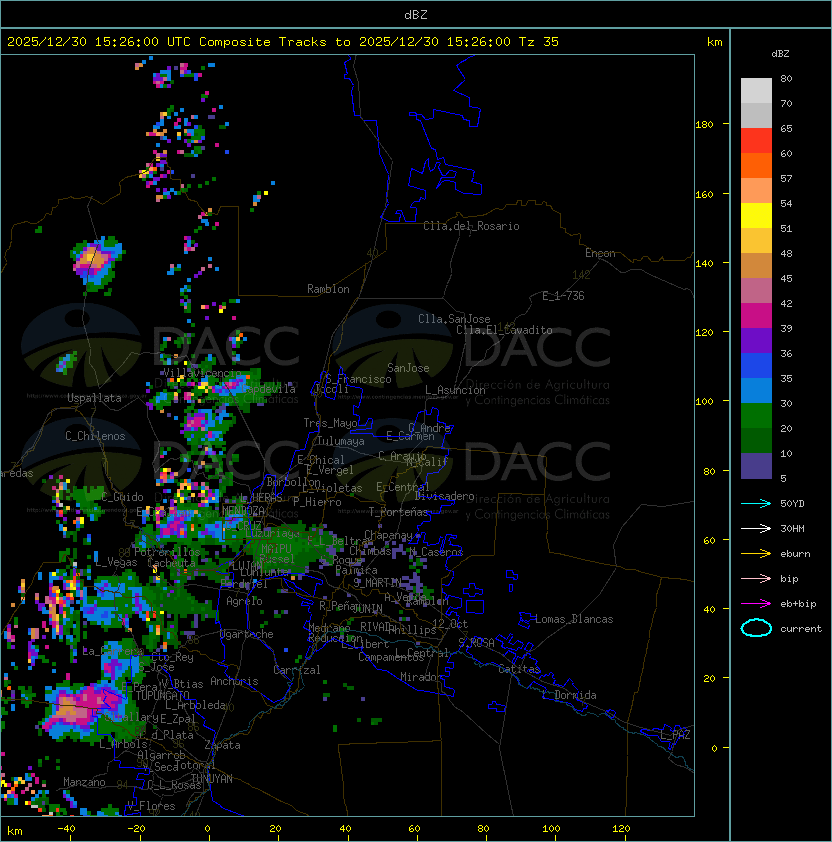Image resolution: width=832 pixels, height=842 pixels.
Task: Select the dark orange 57-60 dBZ legend band
Action: coord(756,166)
